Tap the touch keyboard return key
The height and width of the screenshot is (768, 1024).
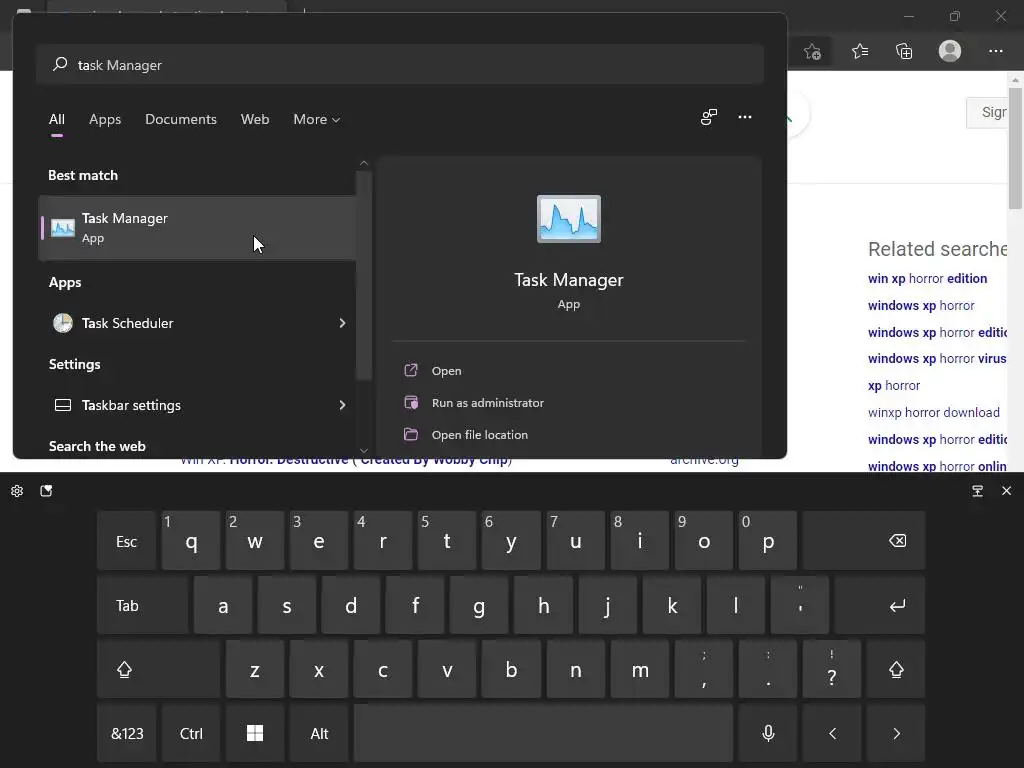[x=880, y=605]
